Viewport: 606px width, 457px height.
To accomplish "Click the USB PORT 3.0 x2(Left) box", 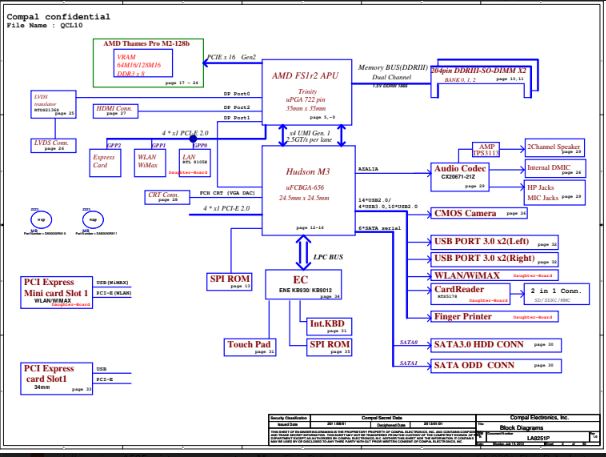I will 494,242.
